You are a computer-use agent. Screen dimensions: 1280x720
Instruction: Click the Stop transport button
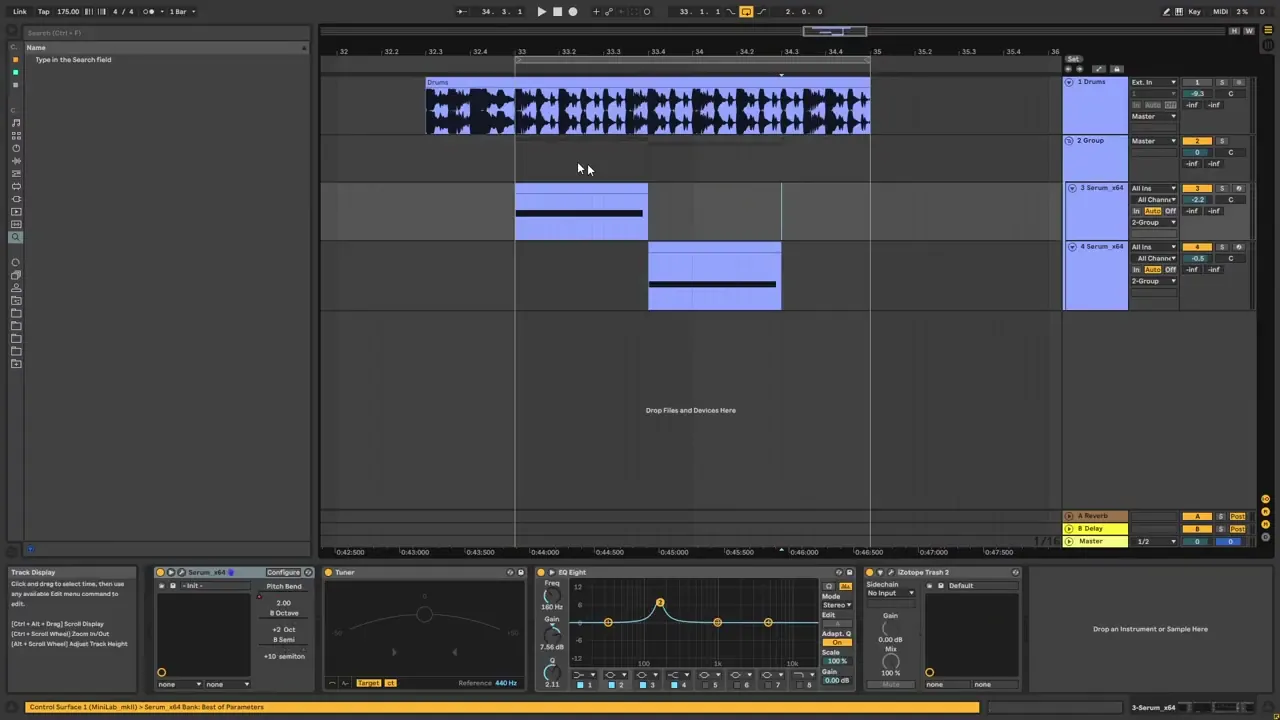pos(557,12)
